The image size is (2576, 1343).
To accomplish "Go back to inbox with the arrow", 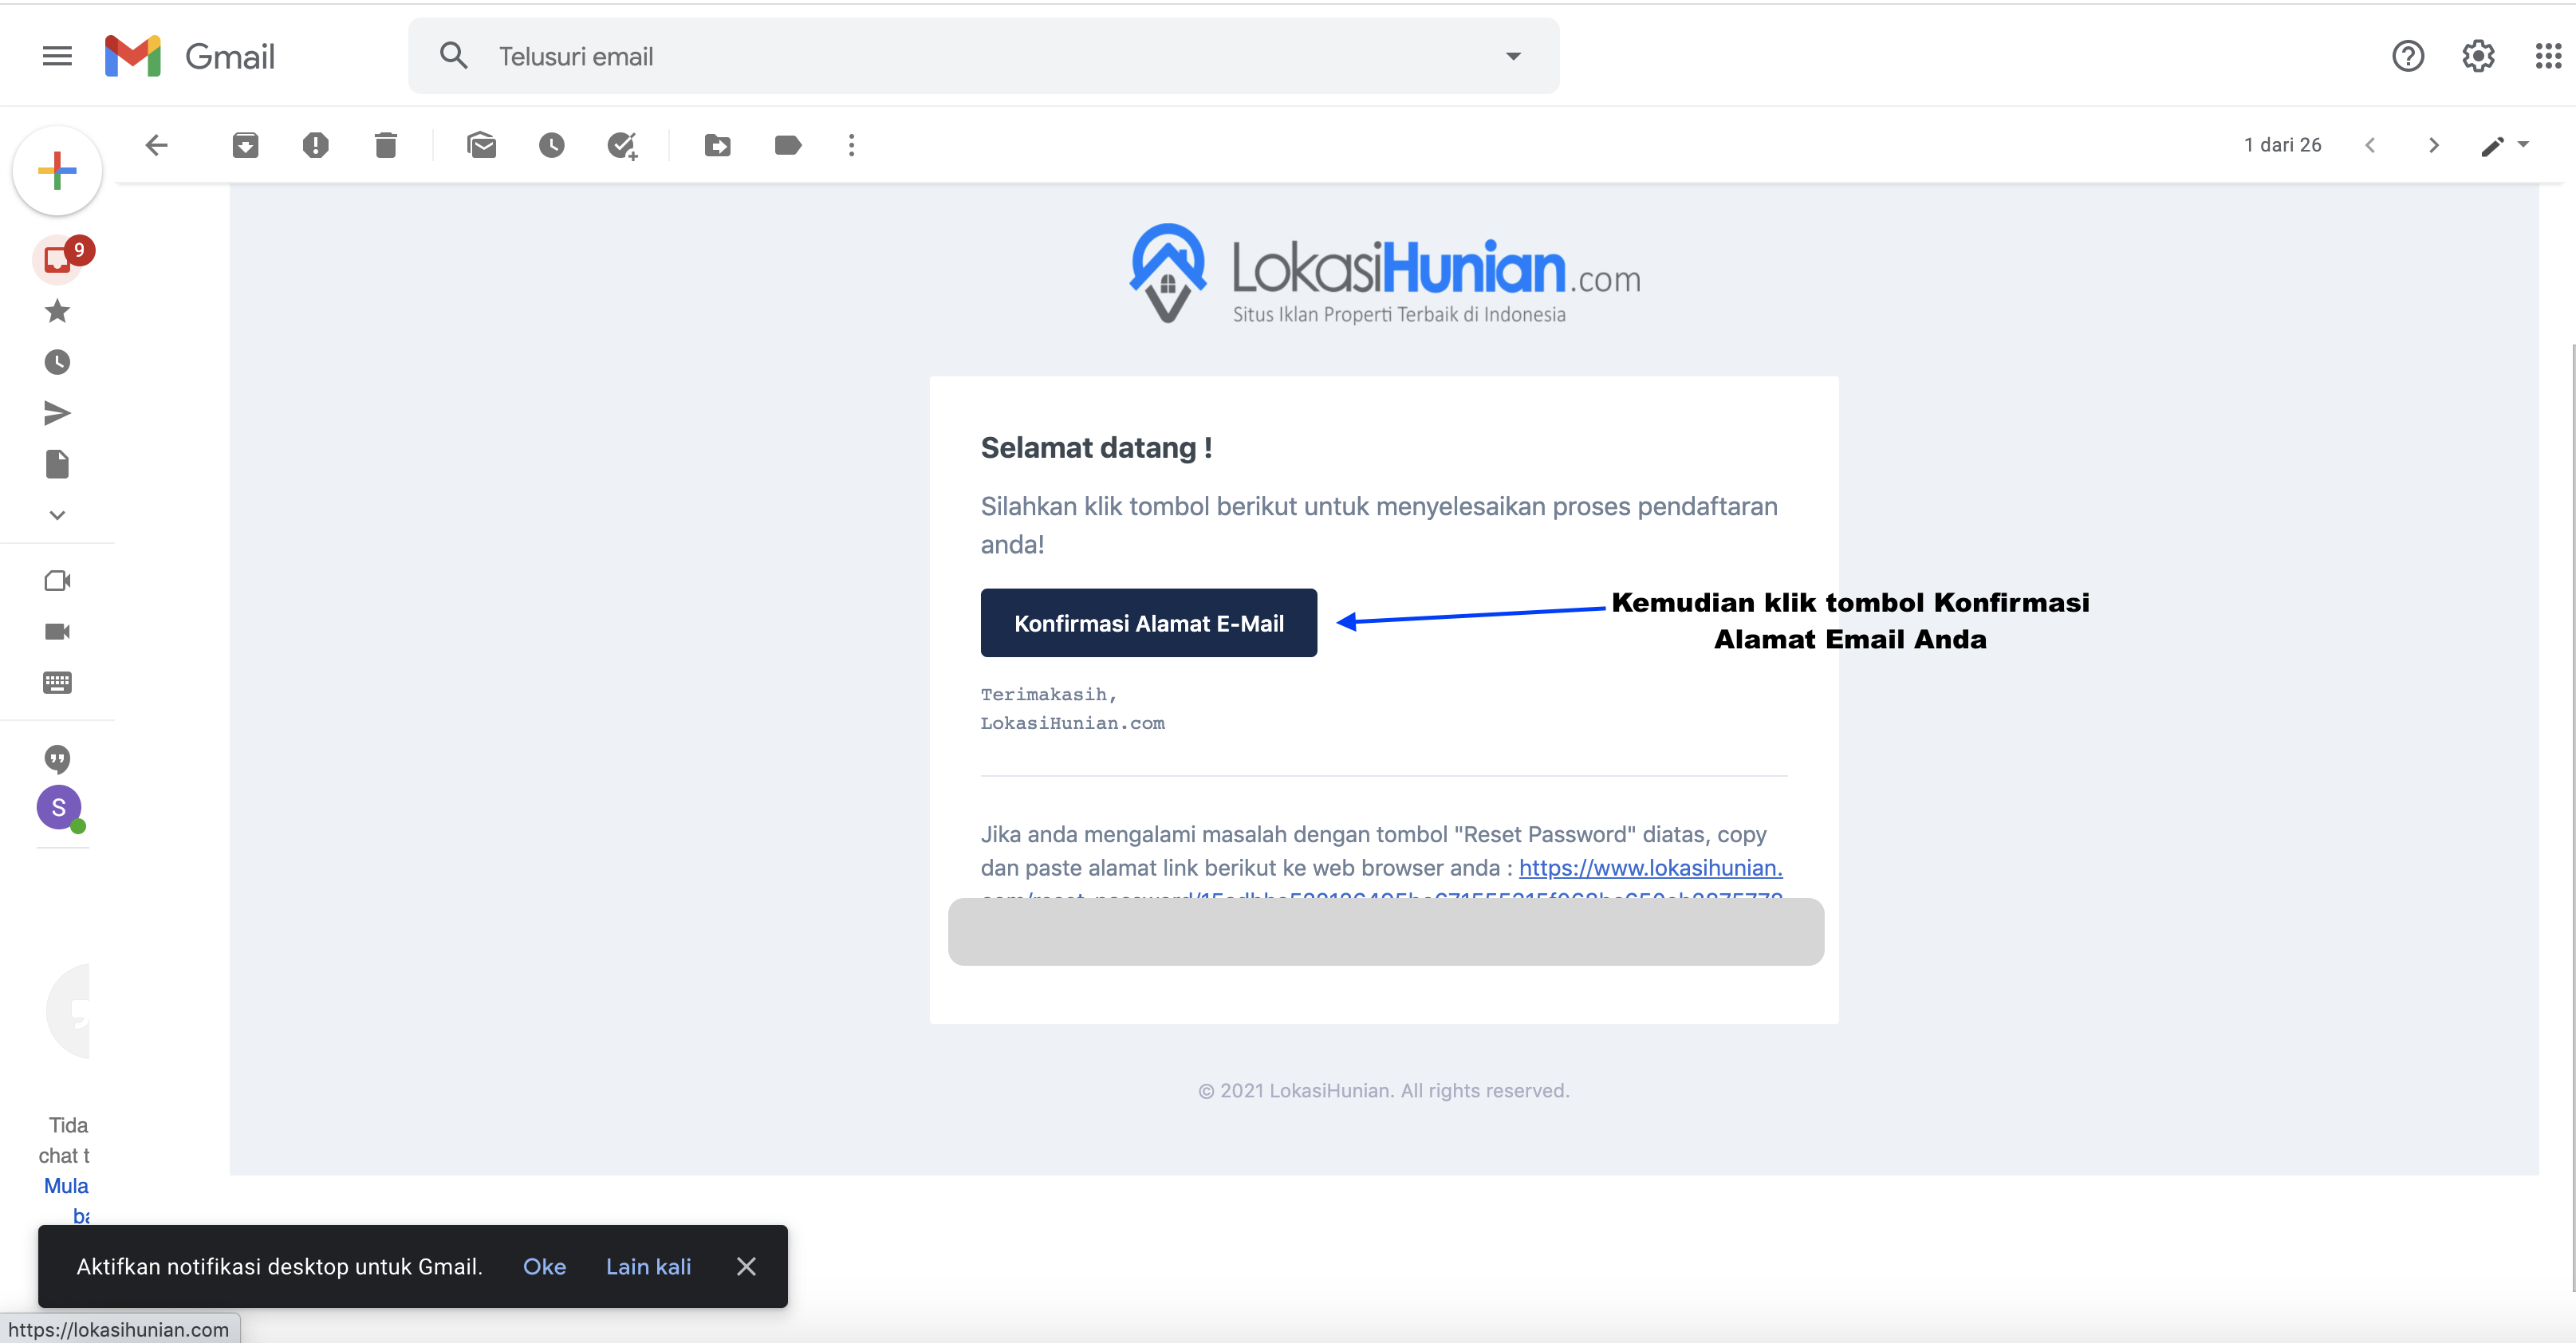I will pos(157,145).
